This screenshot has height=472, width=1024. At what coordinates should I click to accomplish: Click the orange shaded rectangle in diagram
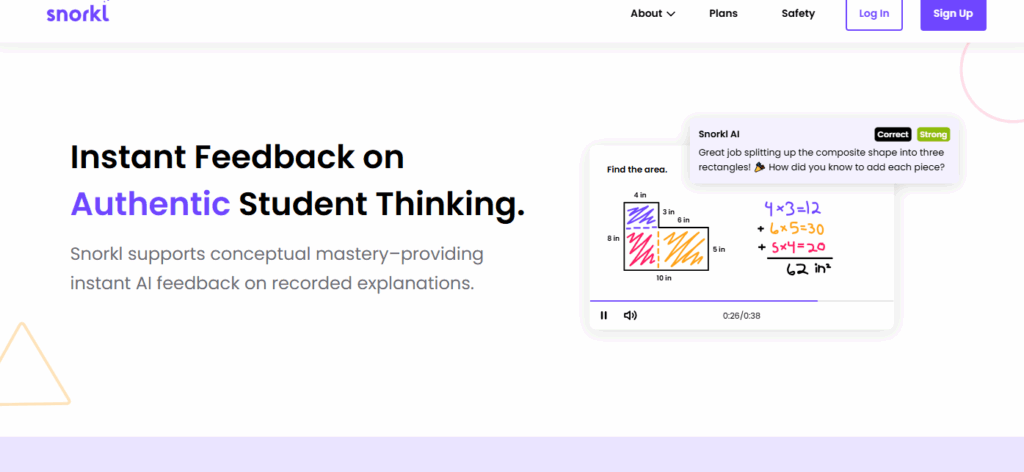(x=684, y=248)
